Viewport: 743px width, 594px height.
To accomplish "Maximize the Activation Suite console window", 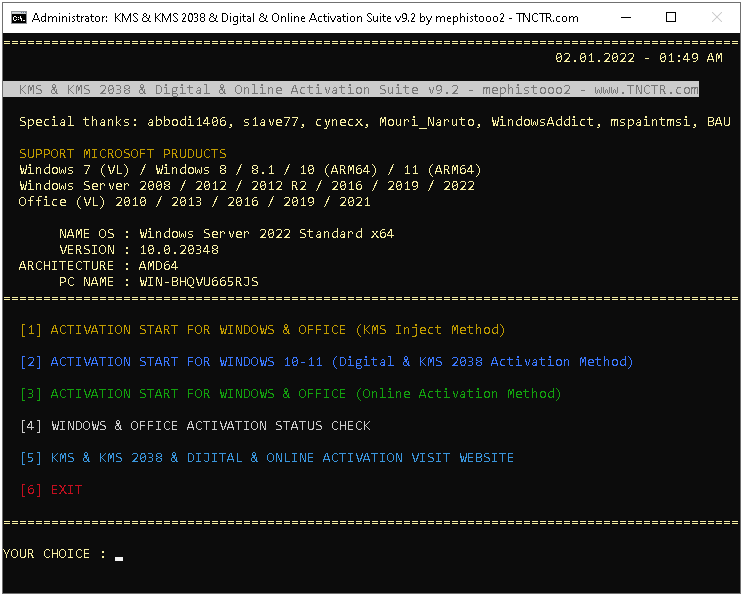I will 671,18.
